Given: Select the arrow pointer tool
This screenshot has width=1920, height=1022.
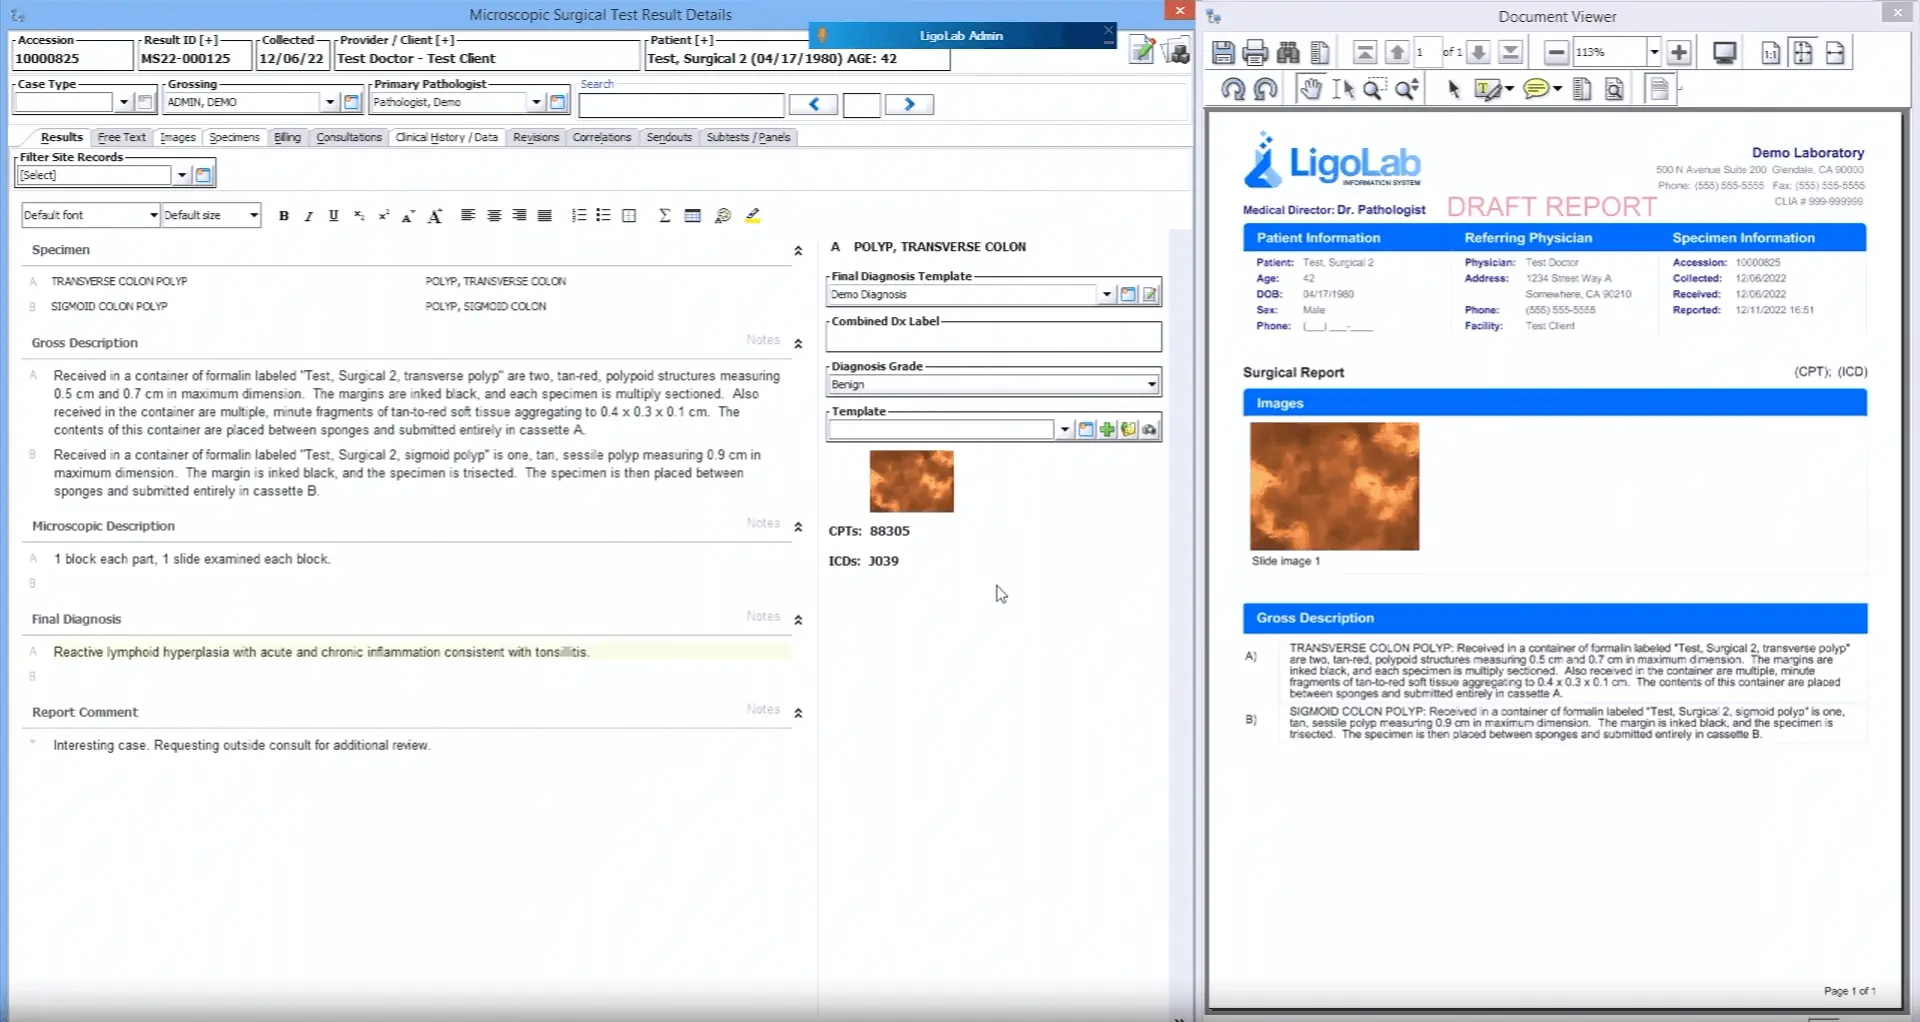Looking at the screenshot, I should 1453,90.
